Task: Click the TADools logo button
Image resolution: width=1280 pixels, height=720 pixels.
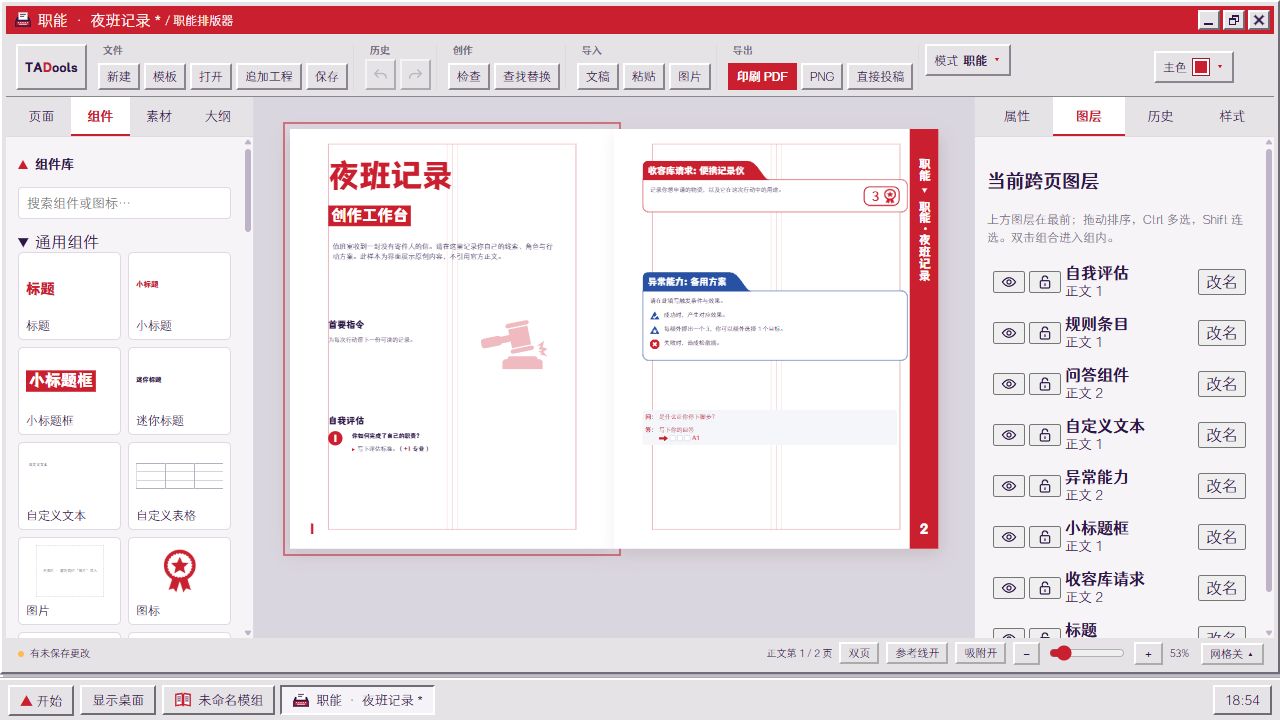Action: [52, 68]
